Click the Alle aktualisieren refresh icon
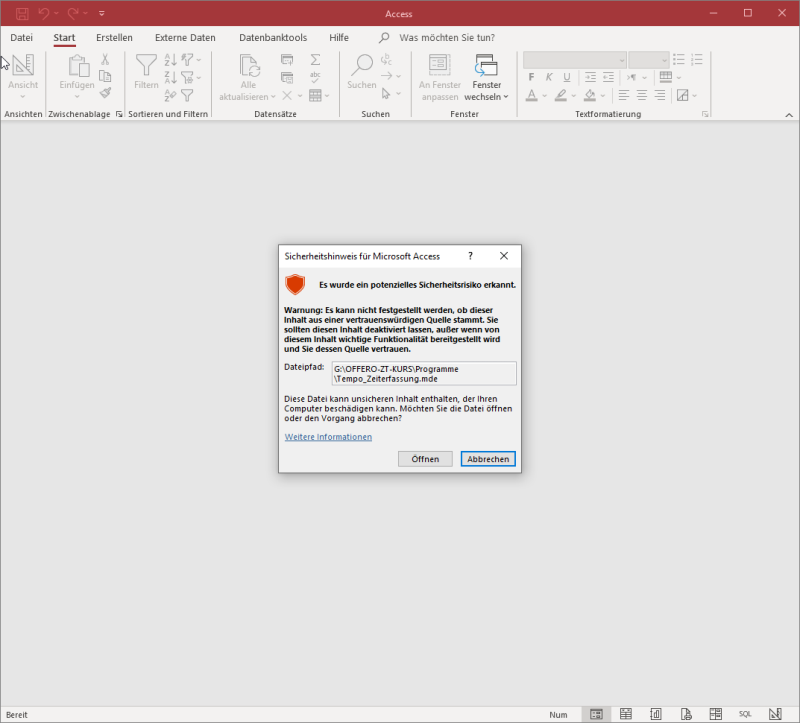Viewport: 800px width, 723px height. pos(249,65)
